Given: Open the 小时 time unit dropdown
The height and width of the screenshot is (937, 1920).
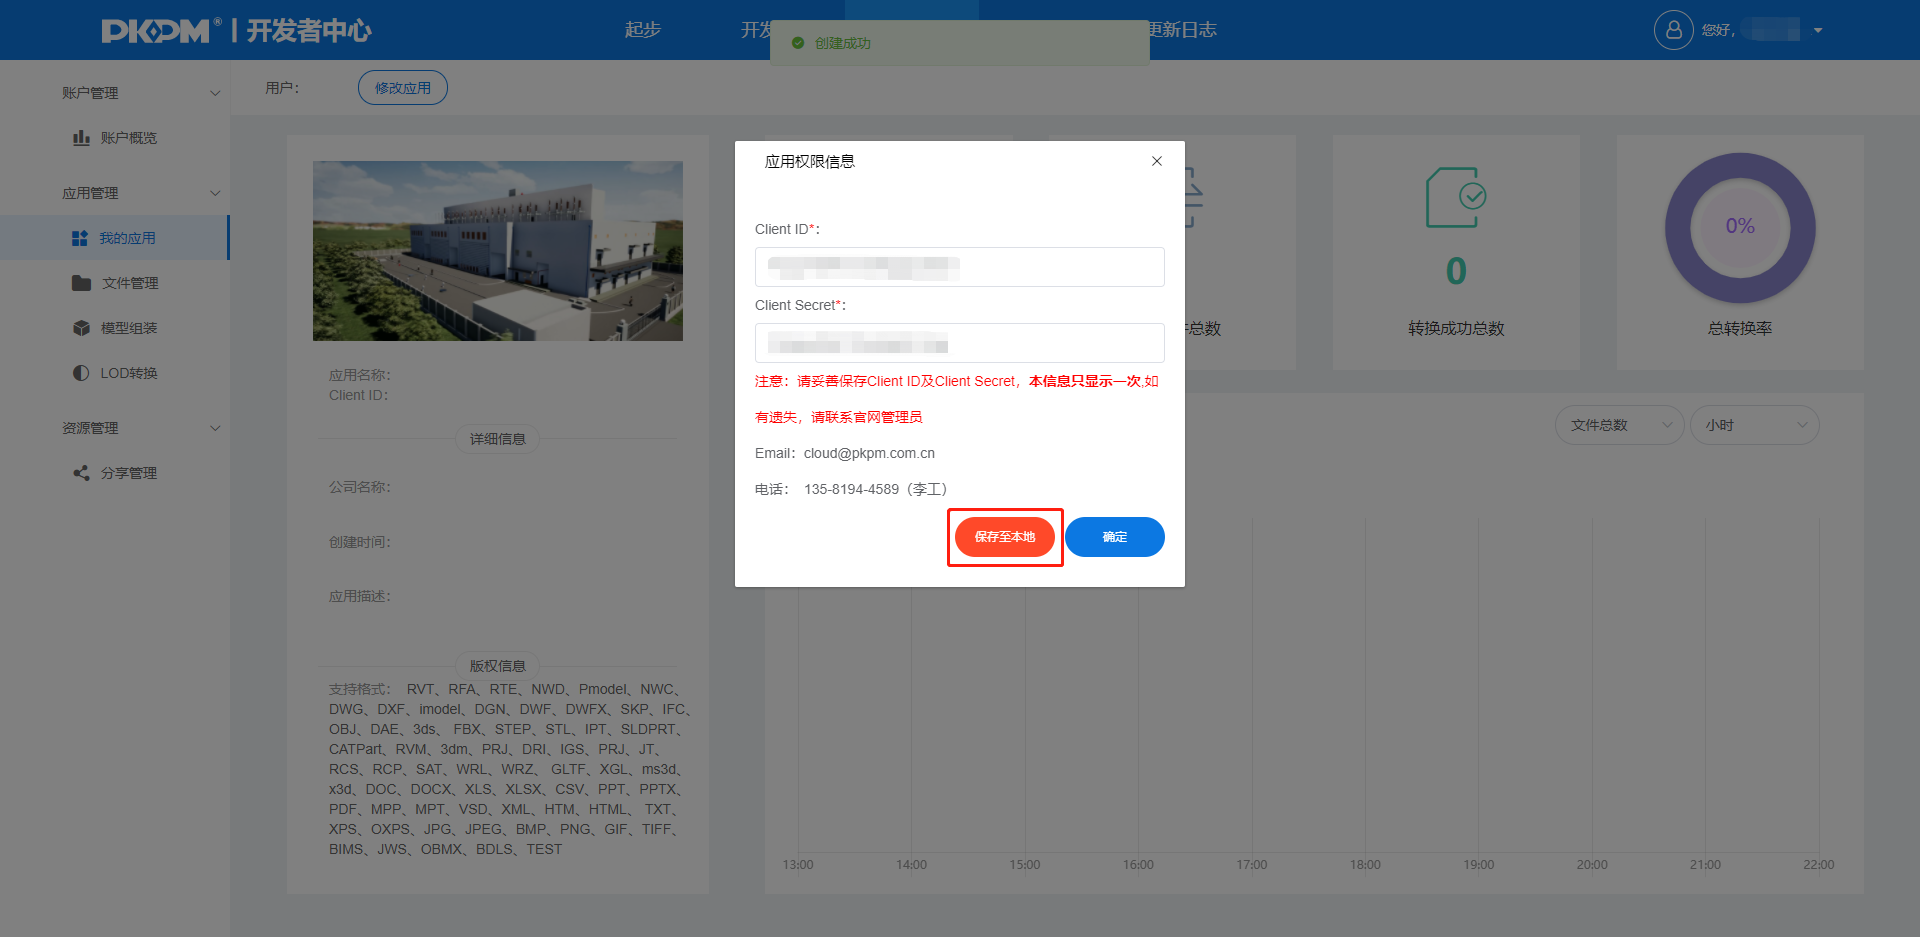Looking at the screenshot, I should [1754, 425].
